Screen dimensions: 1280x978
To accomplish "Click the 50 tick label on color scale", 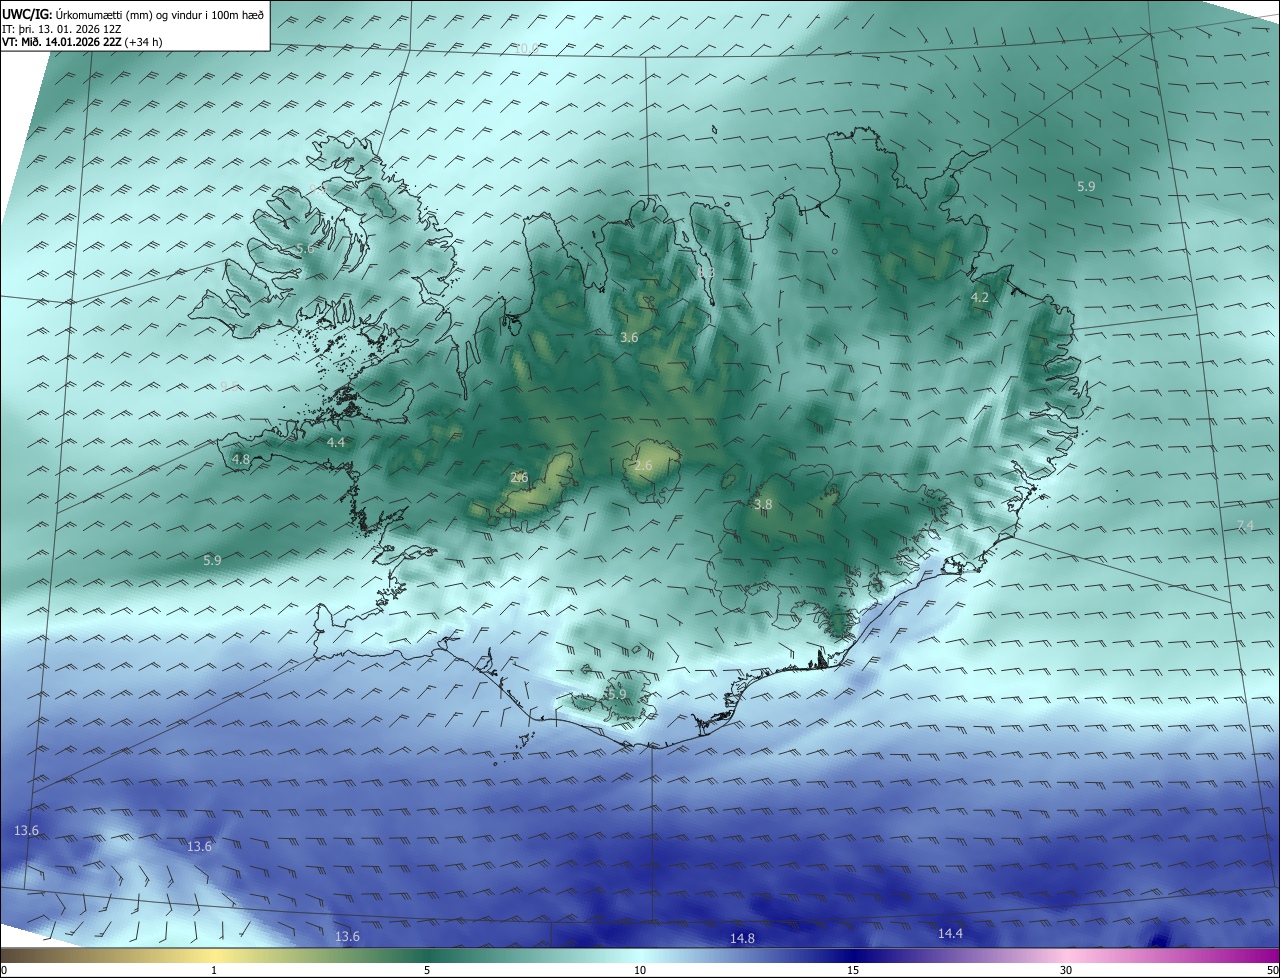I will (1272, 970).
